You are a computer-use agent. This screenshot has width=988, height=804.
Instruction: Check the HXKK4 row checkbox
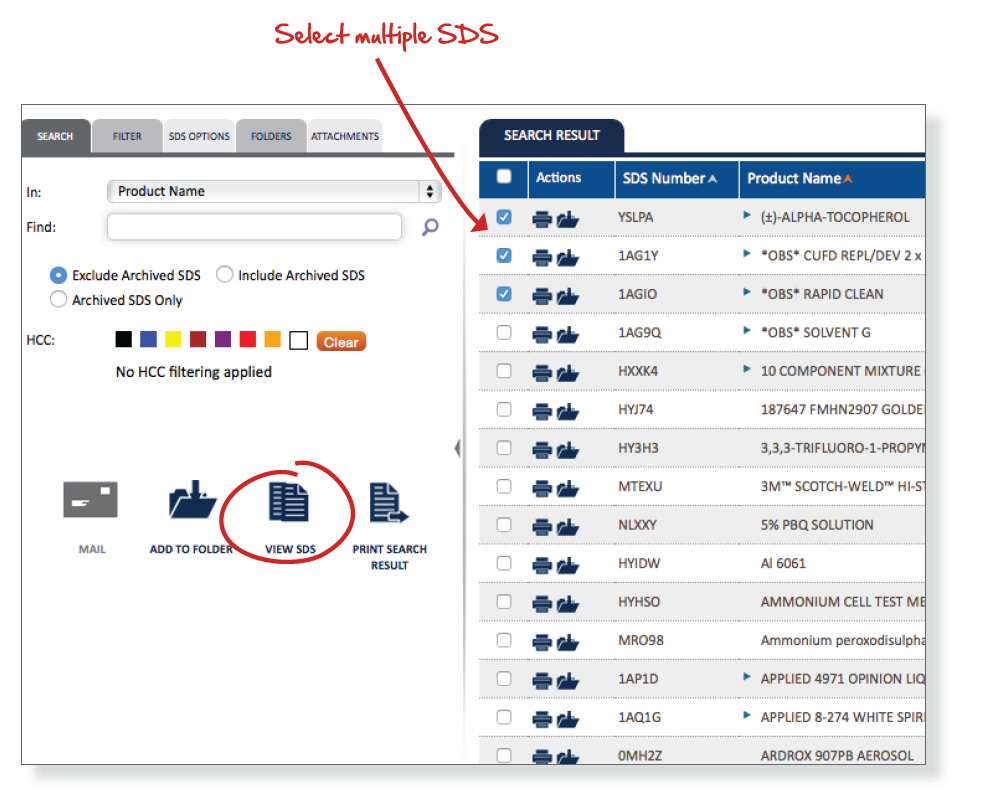point(504,370)
